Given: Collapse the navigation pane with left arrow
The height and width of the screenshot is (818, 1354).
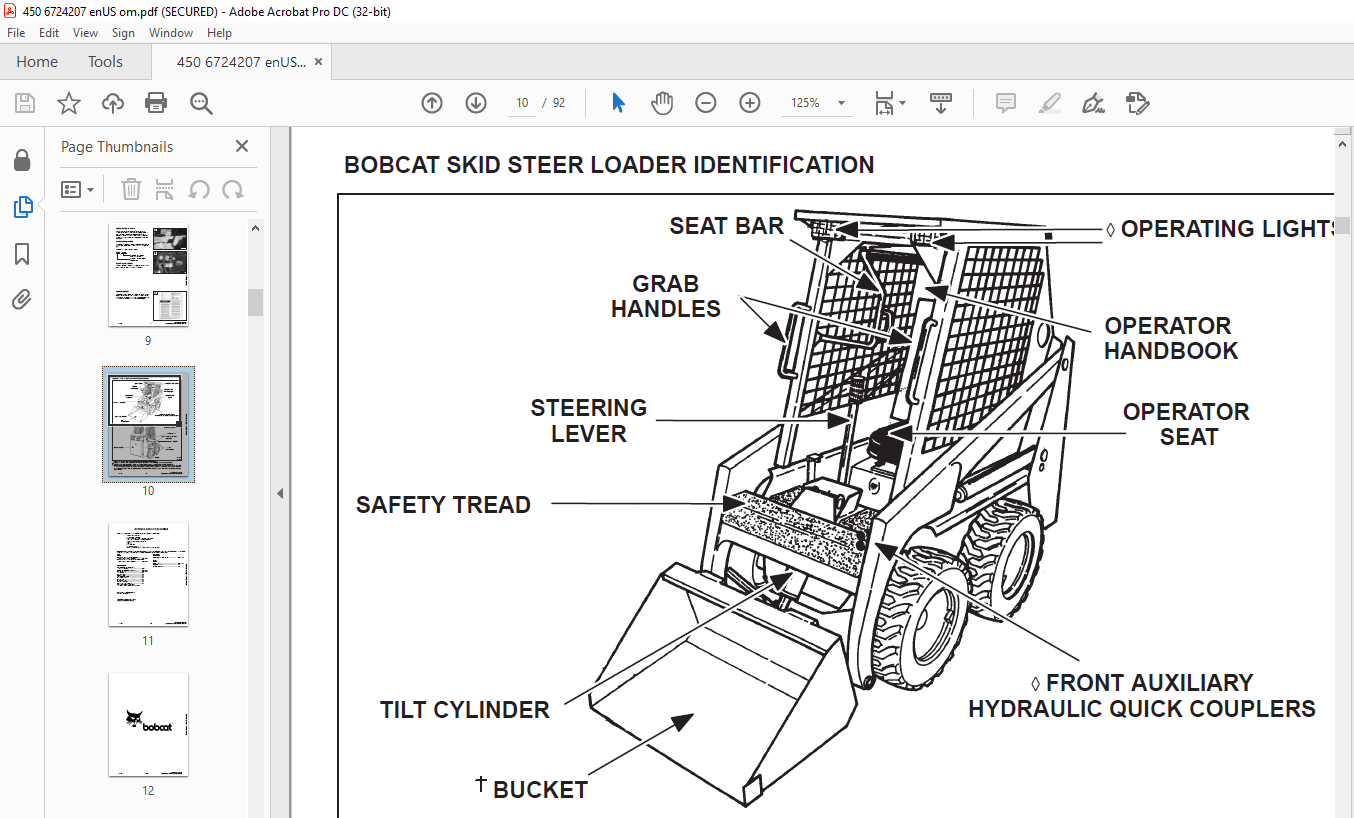Looking at the screenshot, I should pos(280,493).
